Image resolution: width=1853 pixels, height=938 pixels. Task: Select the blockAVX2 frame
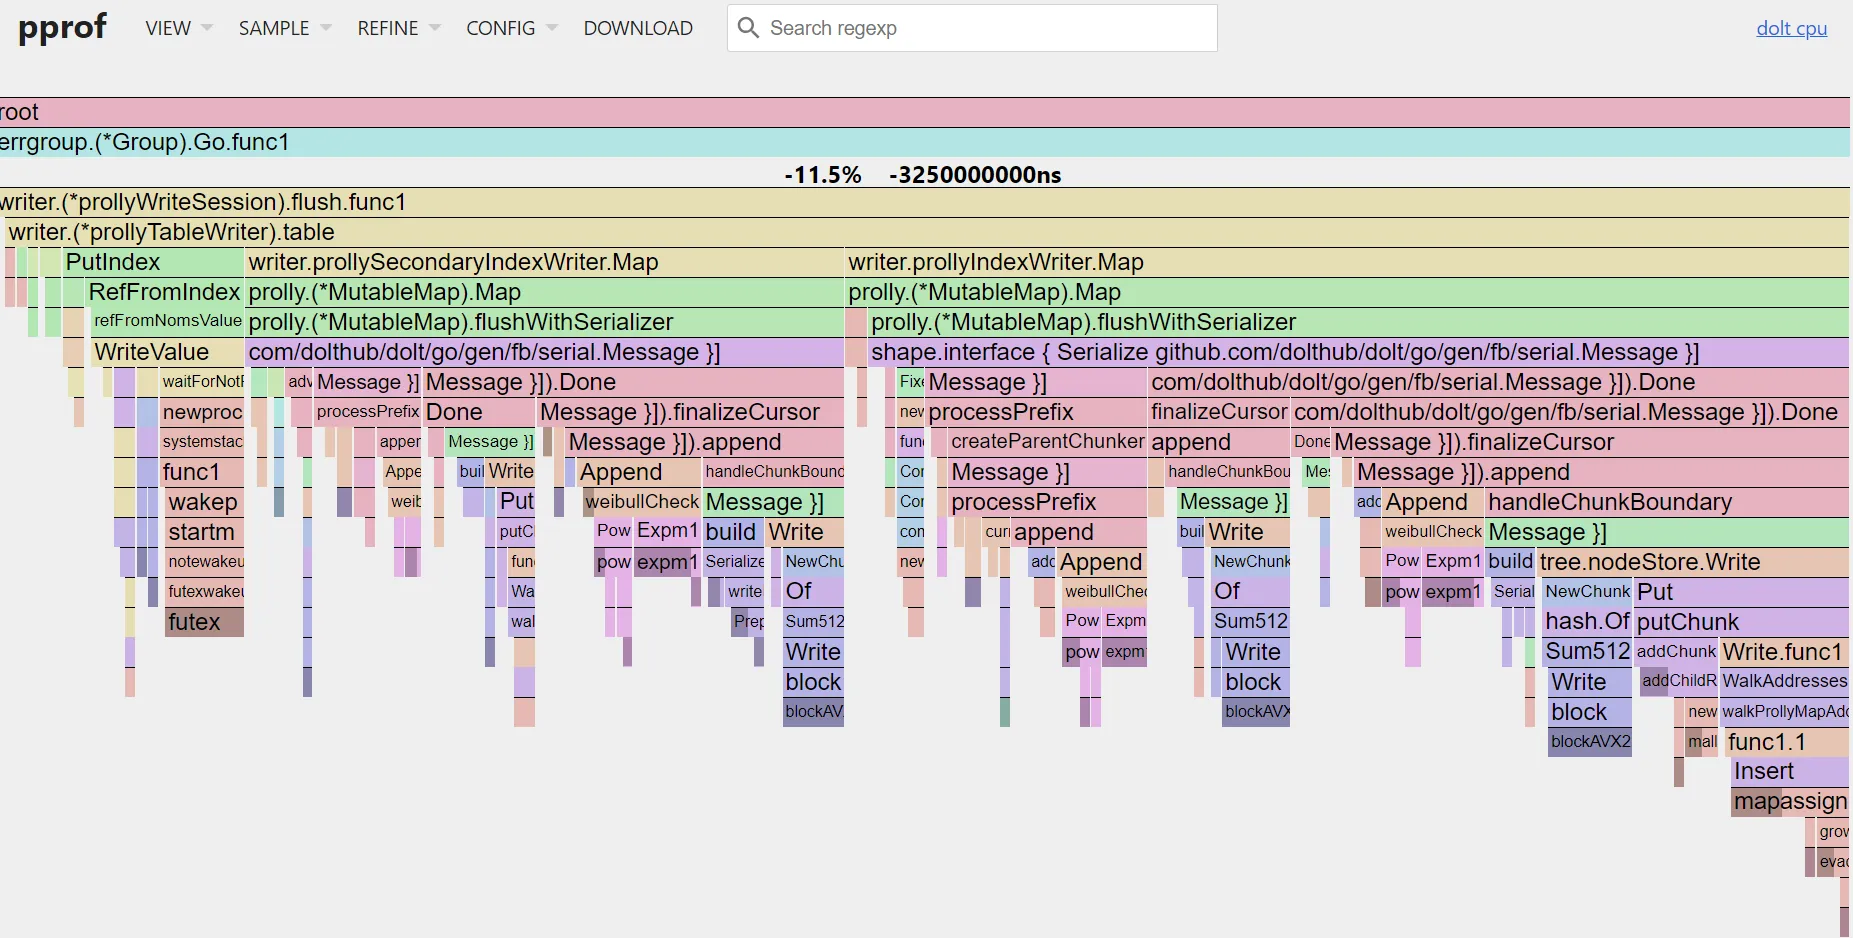coord(1589,742)
